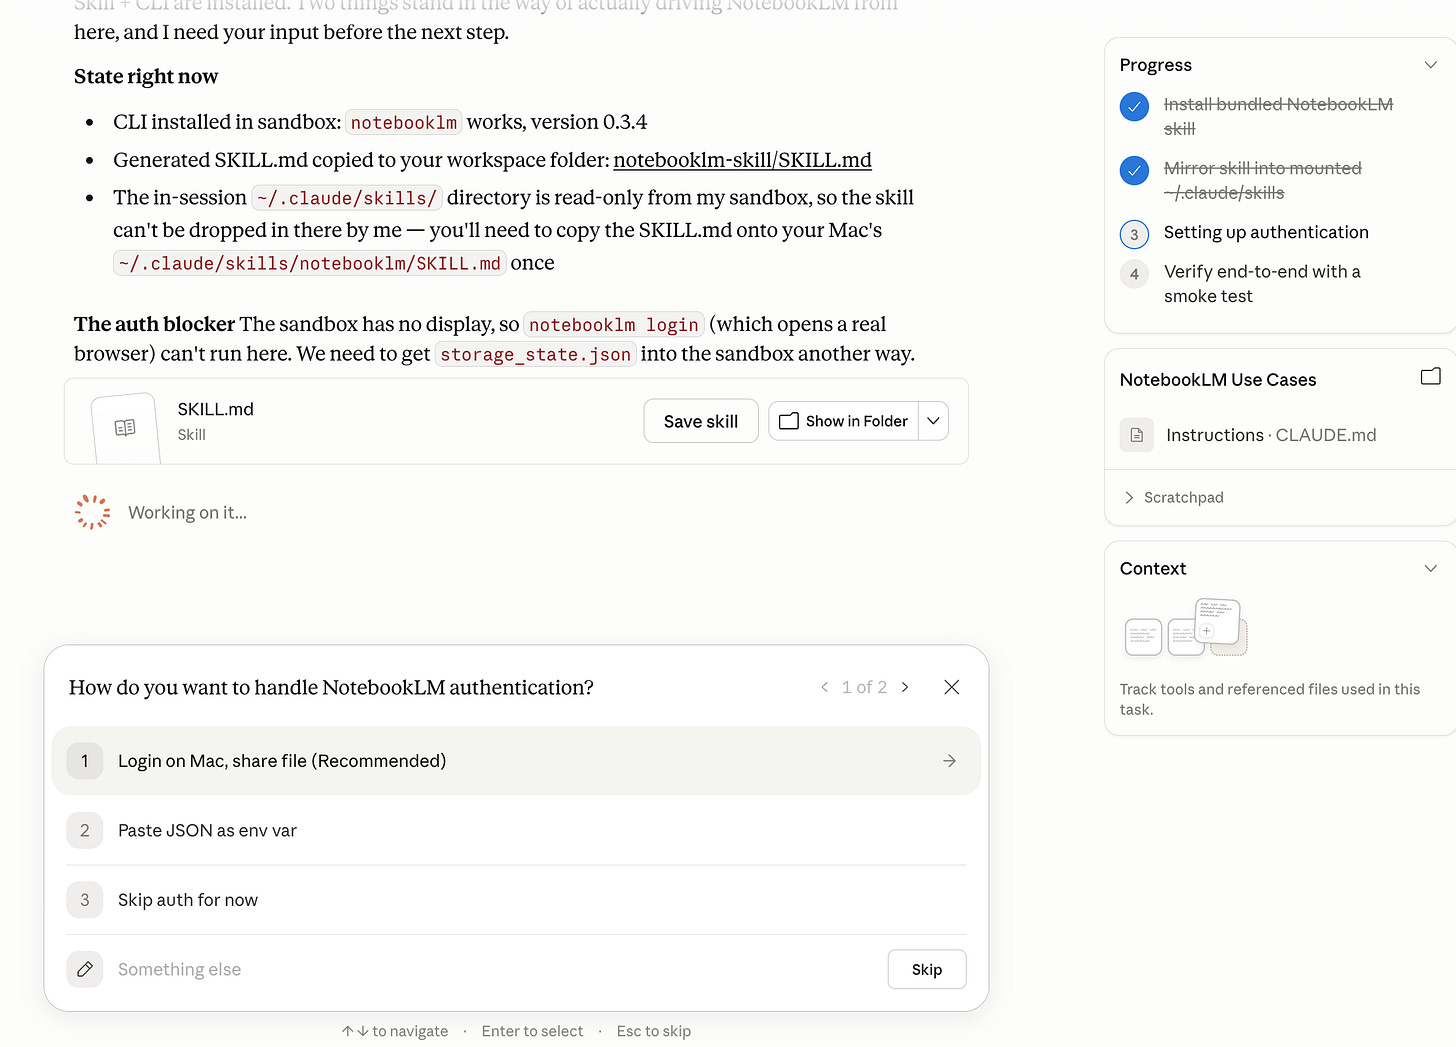Open dropdown arrow next to Show in Folder
The height and width of the screenshot is (1047, 1456).
933,421
